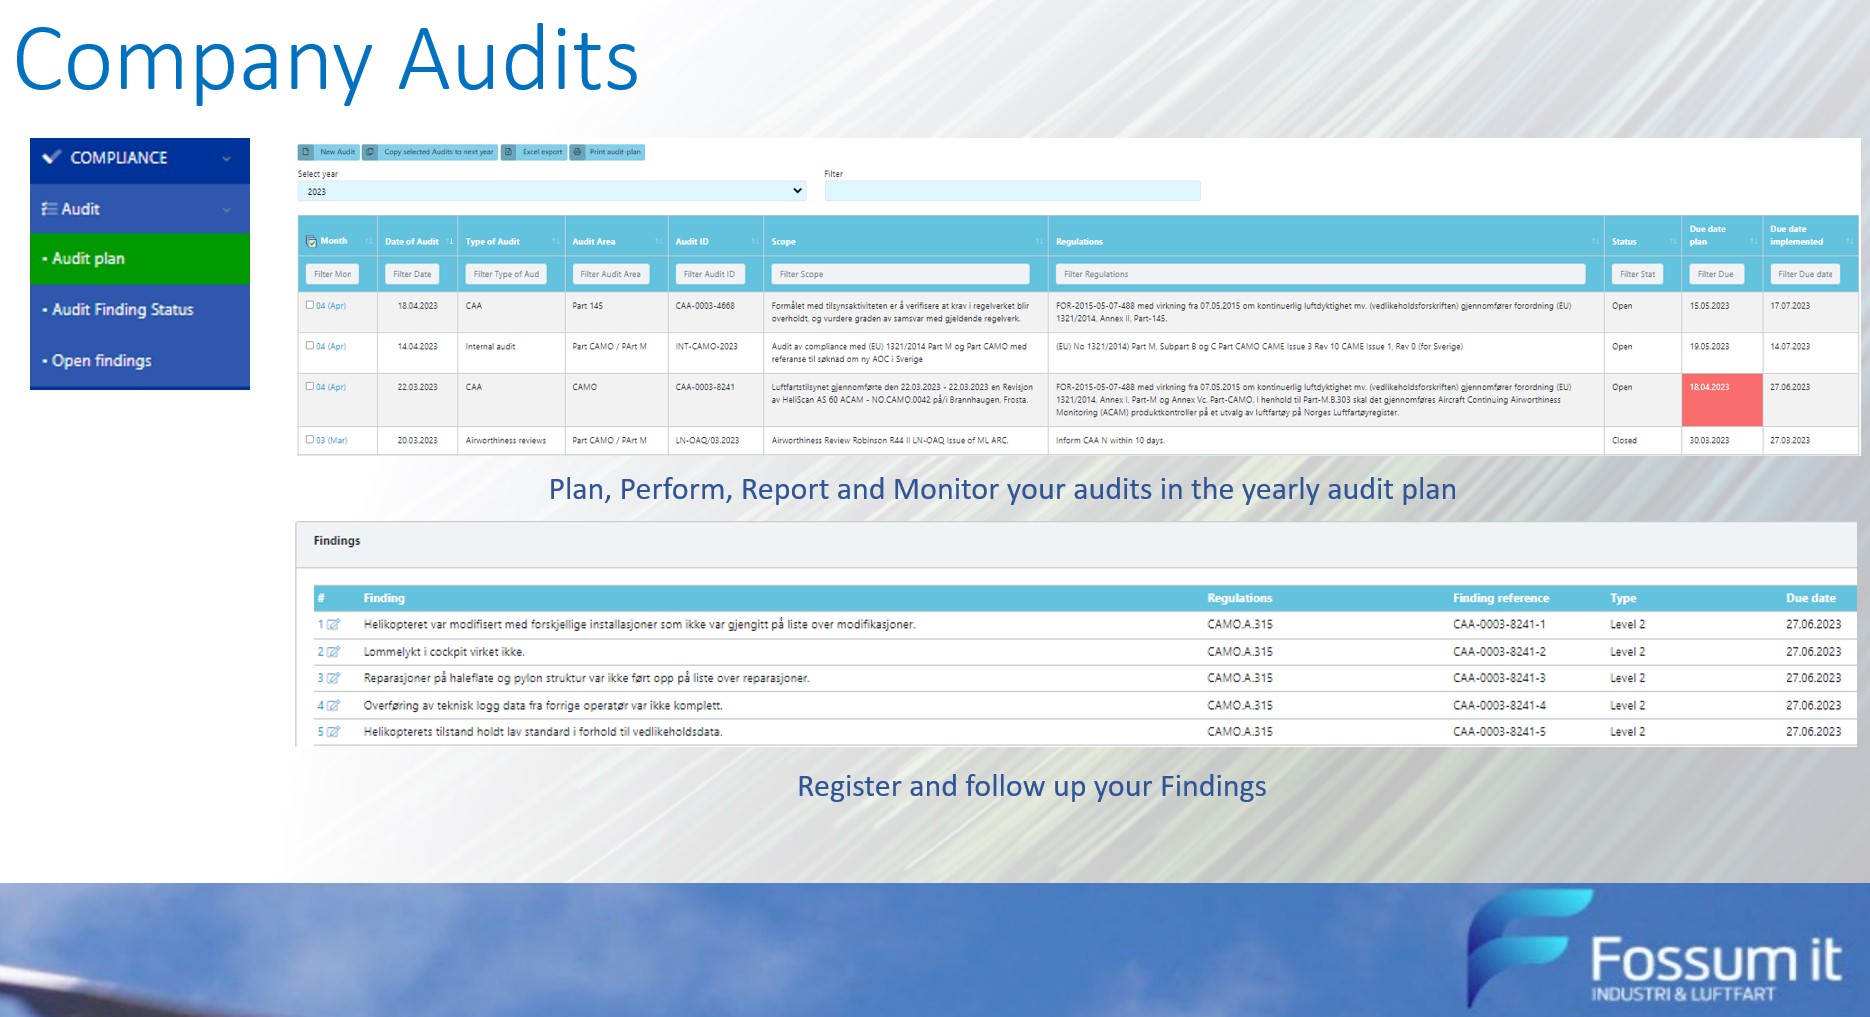Click the Findings panel header
Image resolution: width=1870 pixels, height=1017 pixels.
click(1076, 544)
